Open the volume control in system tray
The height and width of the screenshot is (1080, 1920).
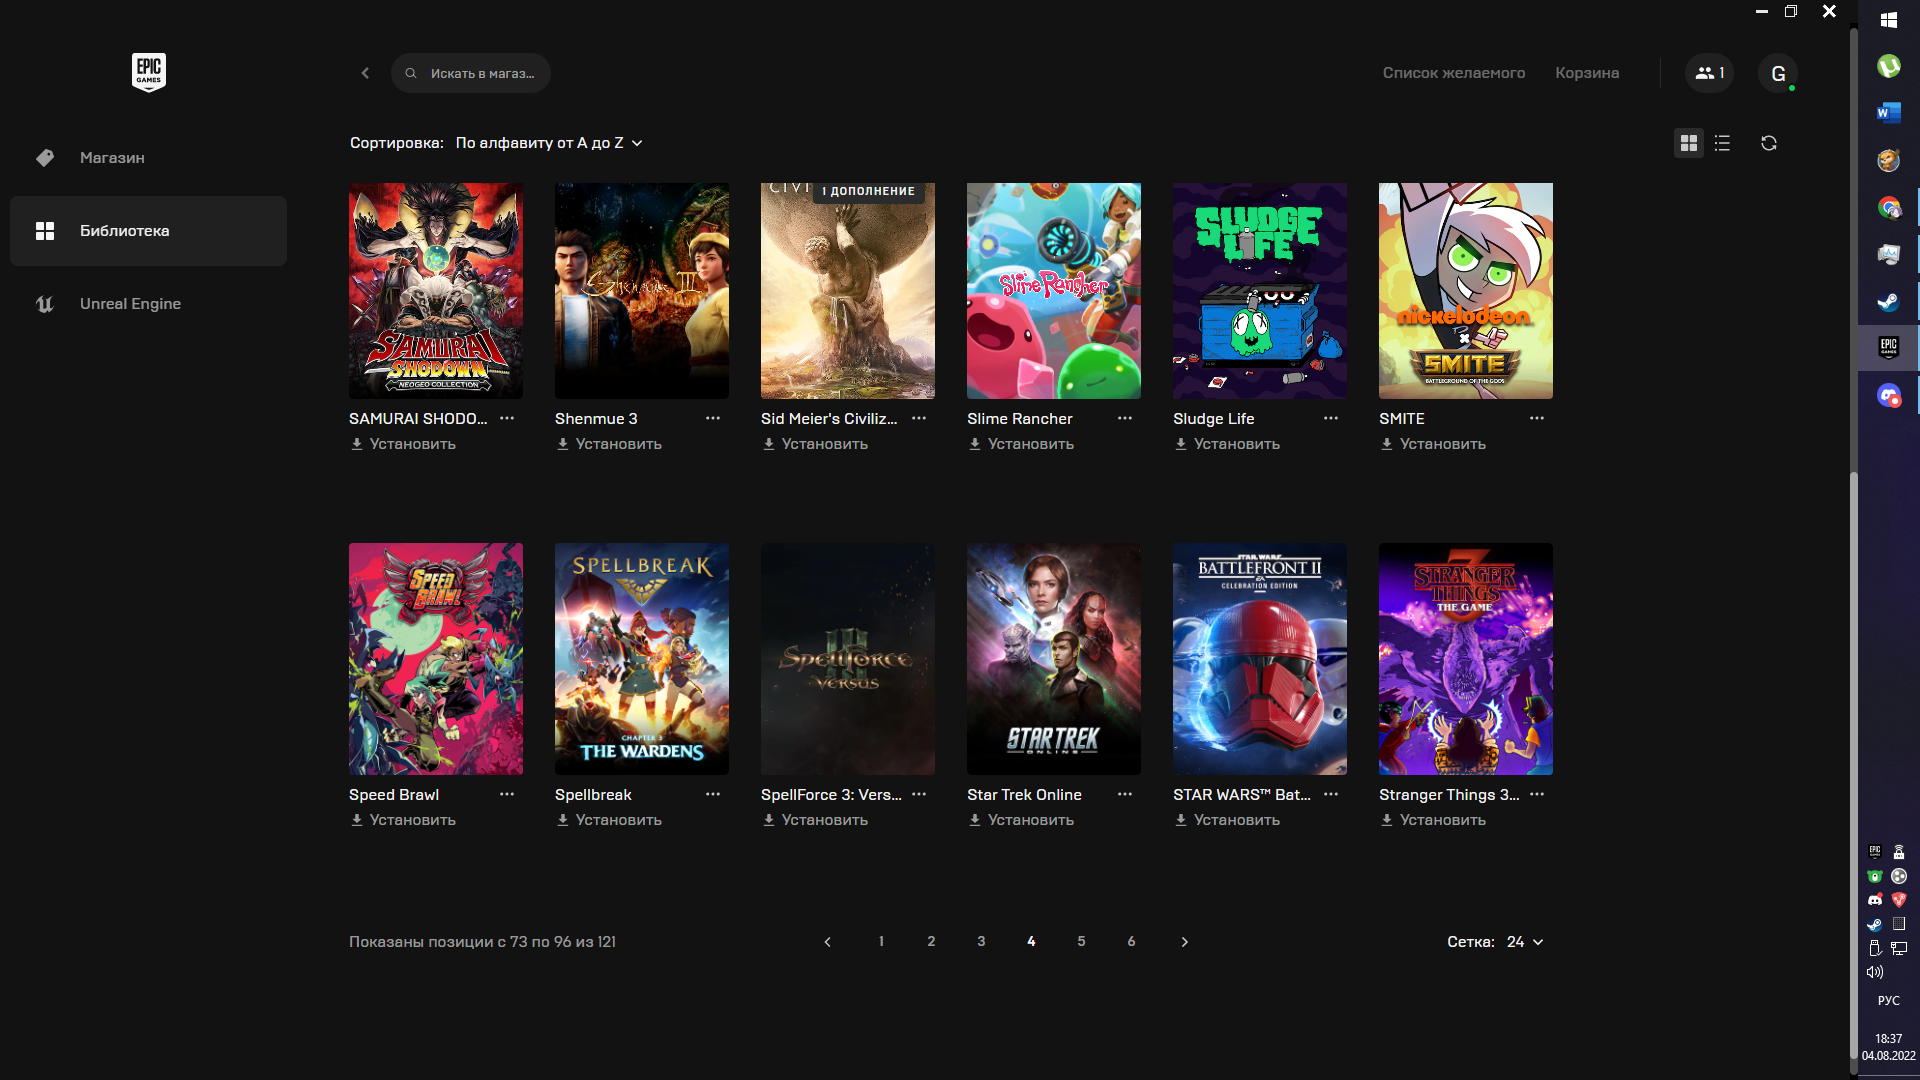(x=1875, y=972)
